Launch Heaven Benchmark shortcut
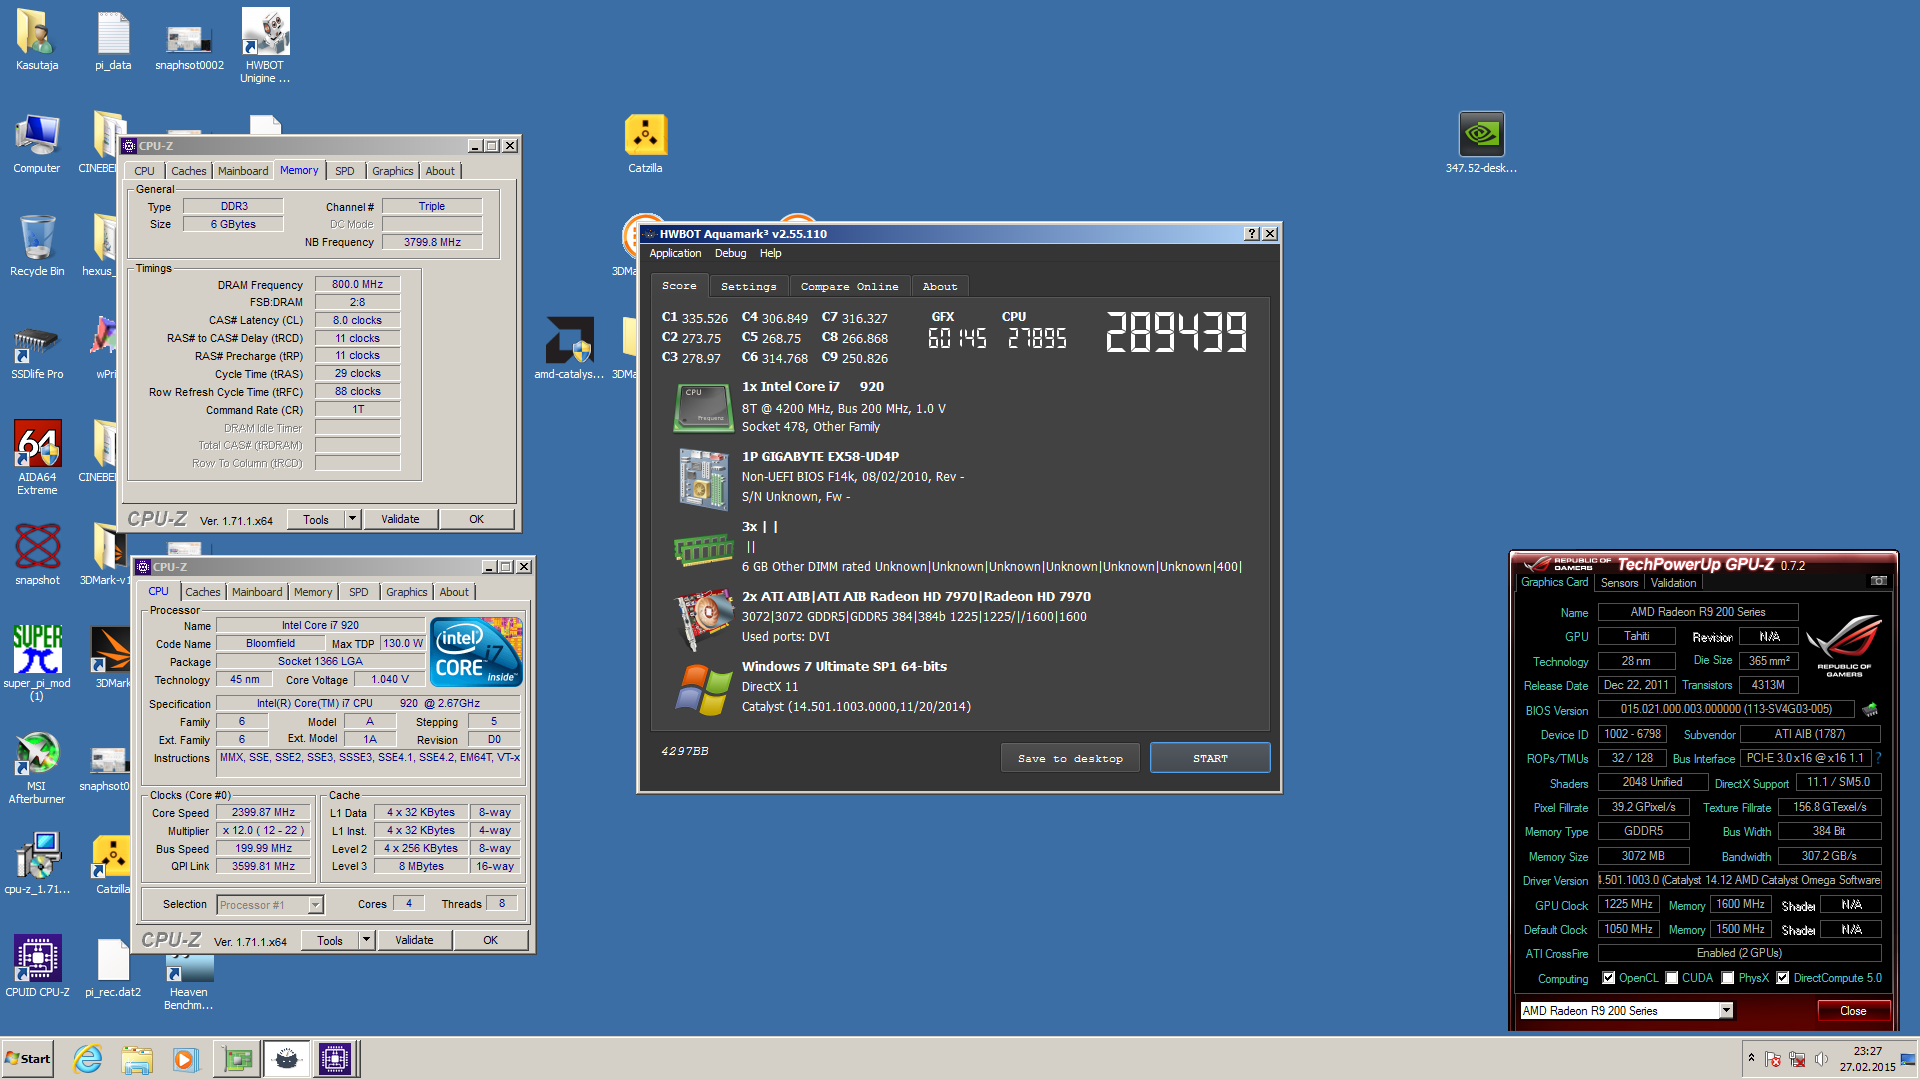The width and height of the screenshot is (1920, 1080). 189,982
